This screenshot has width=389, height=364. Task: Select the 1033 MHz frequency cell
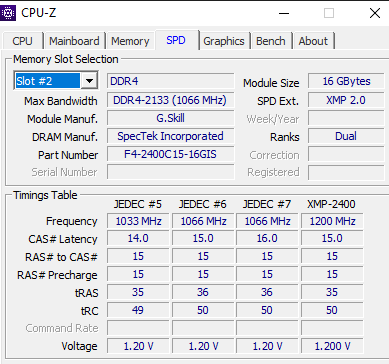(x=138, y=221)
